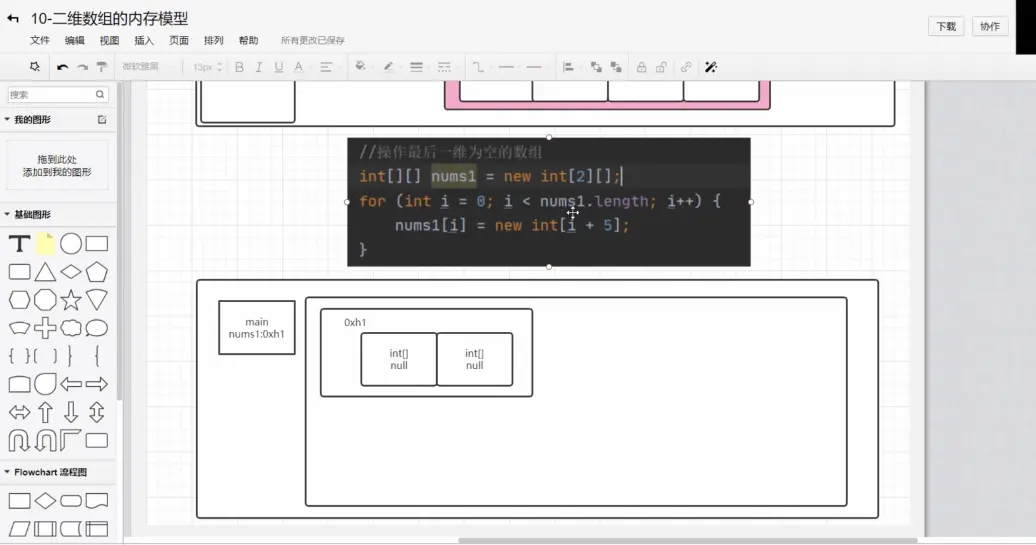The height and width of the screenshot is (545, 1036).
Task: Click the pin/favorite icon in toolbar
Action: point(34,67)
